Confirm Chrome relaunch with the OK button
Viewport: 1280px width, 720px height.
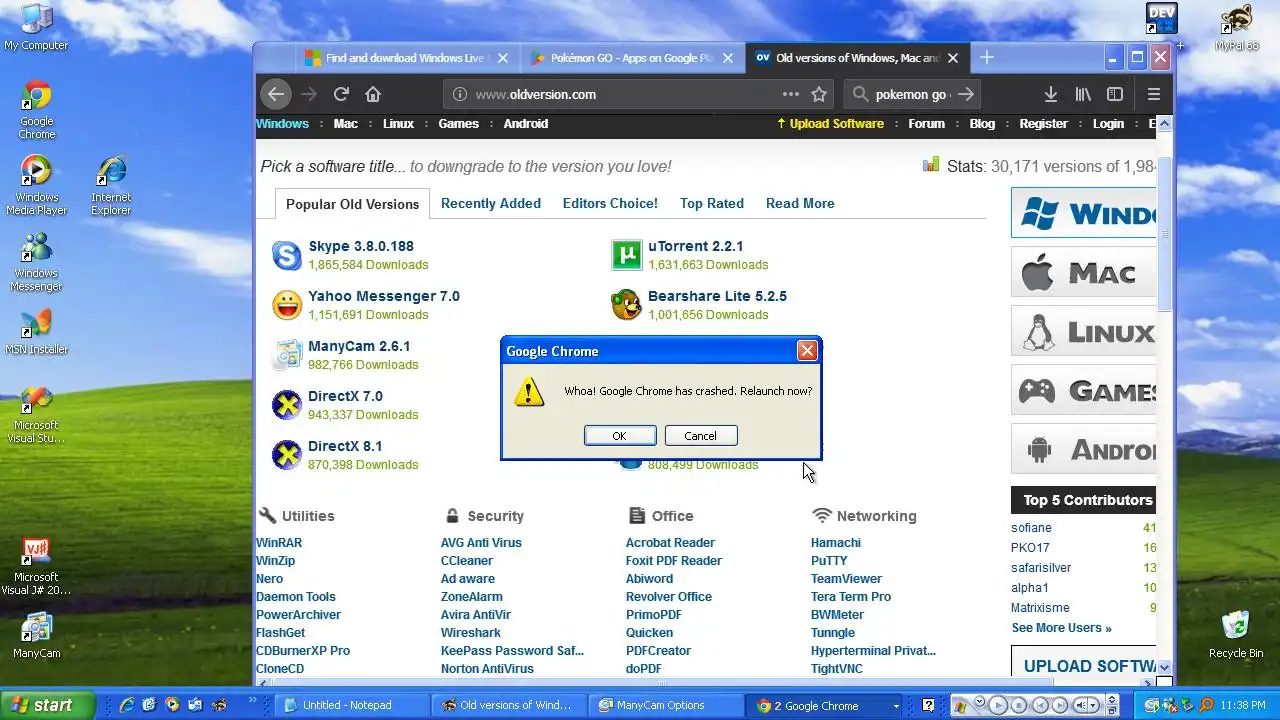click(620, 435)
